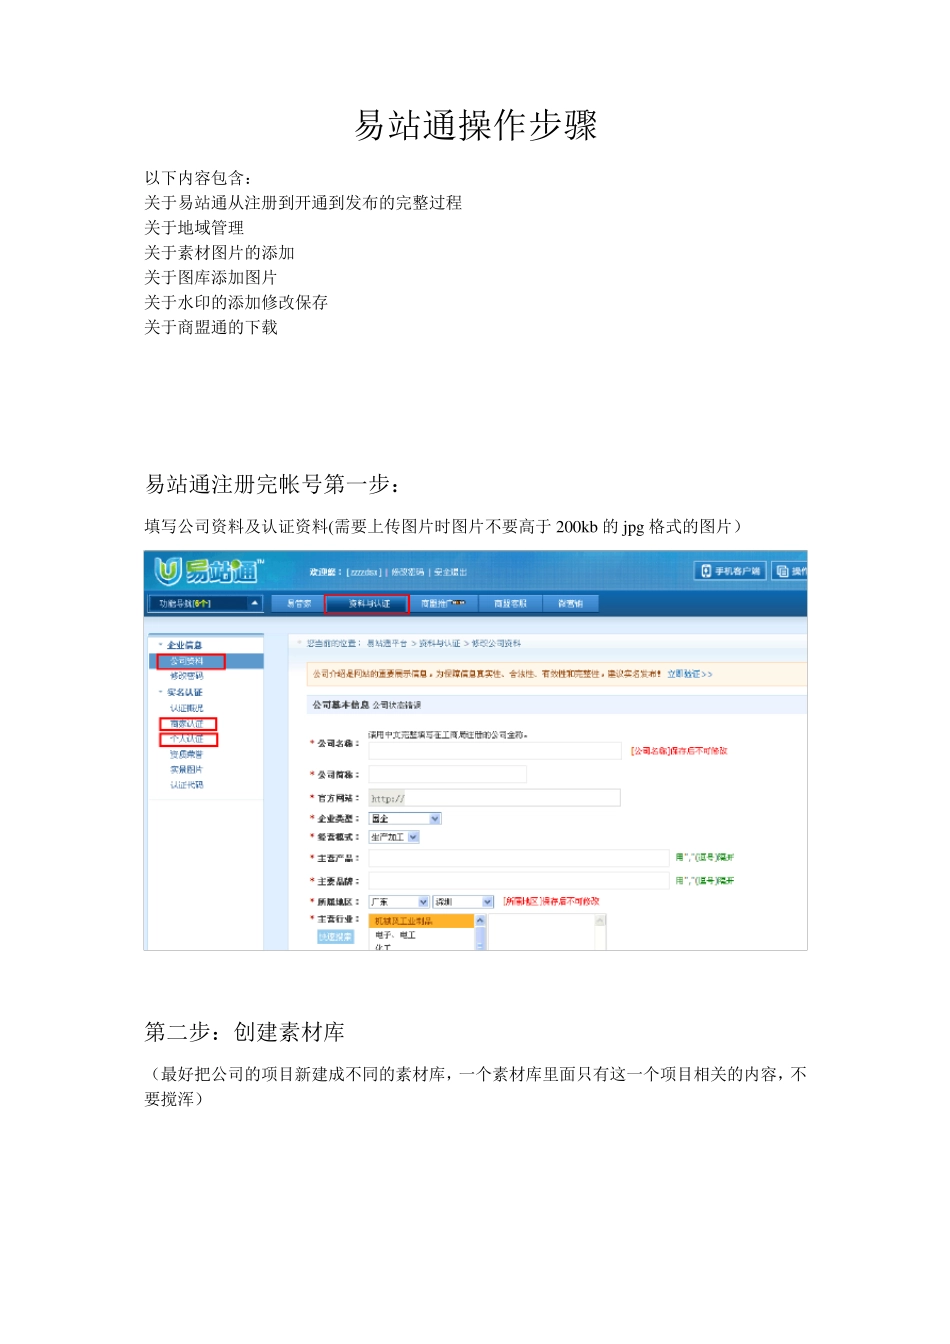Open the 企业类型 dropdown
The image size is (950, 1344).
pos(405,818)
